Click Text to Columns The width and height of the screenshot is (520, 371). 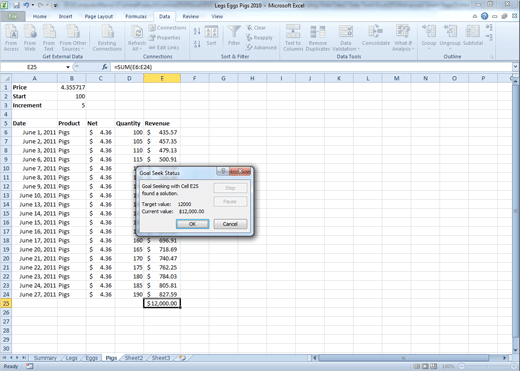293,38
